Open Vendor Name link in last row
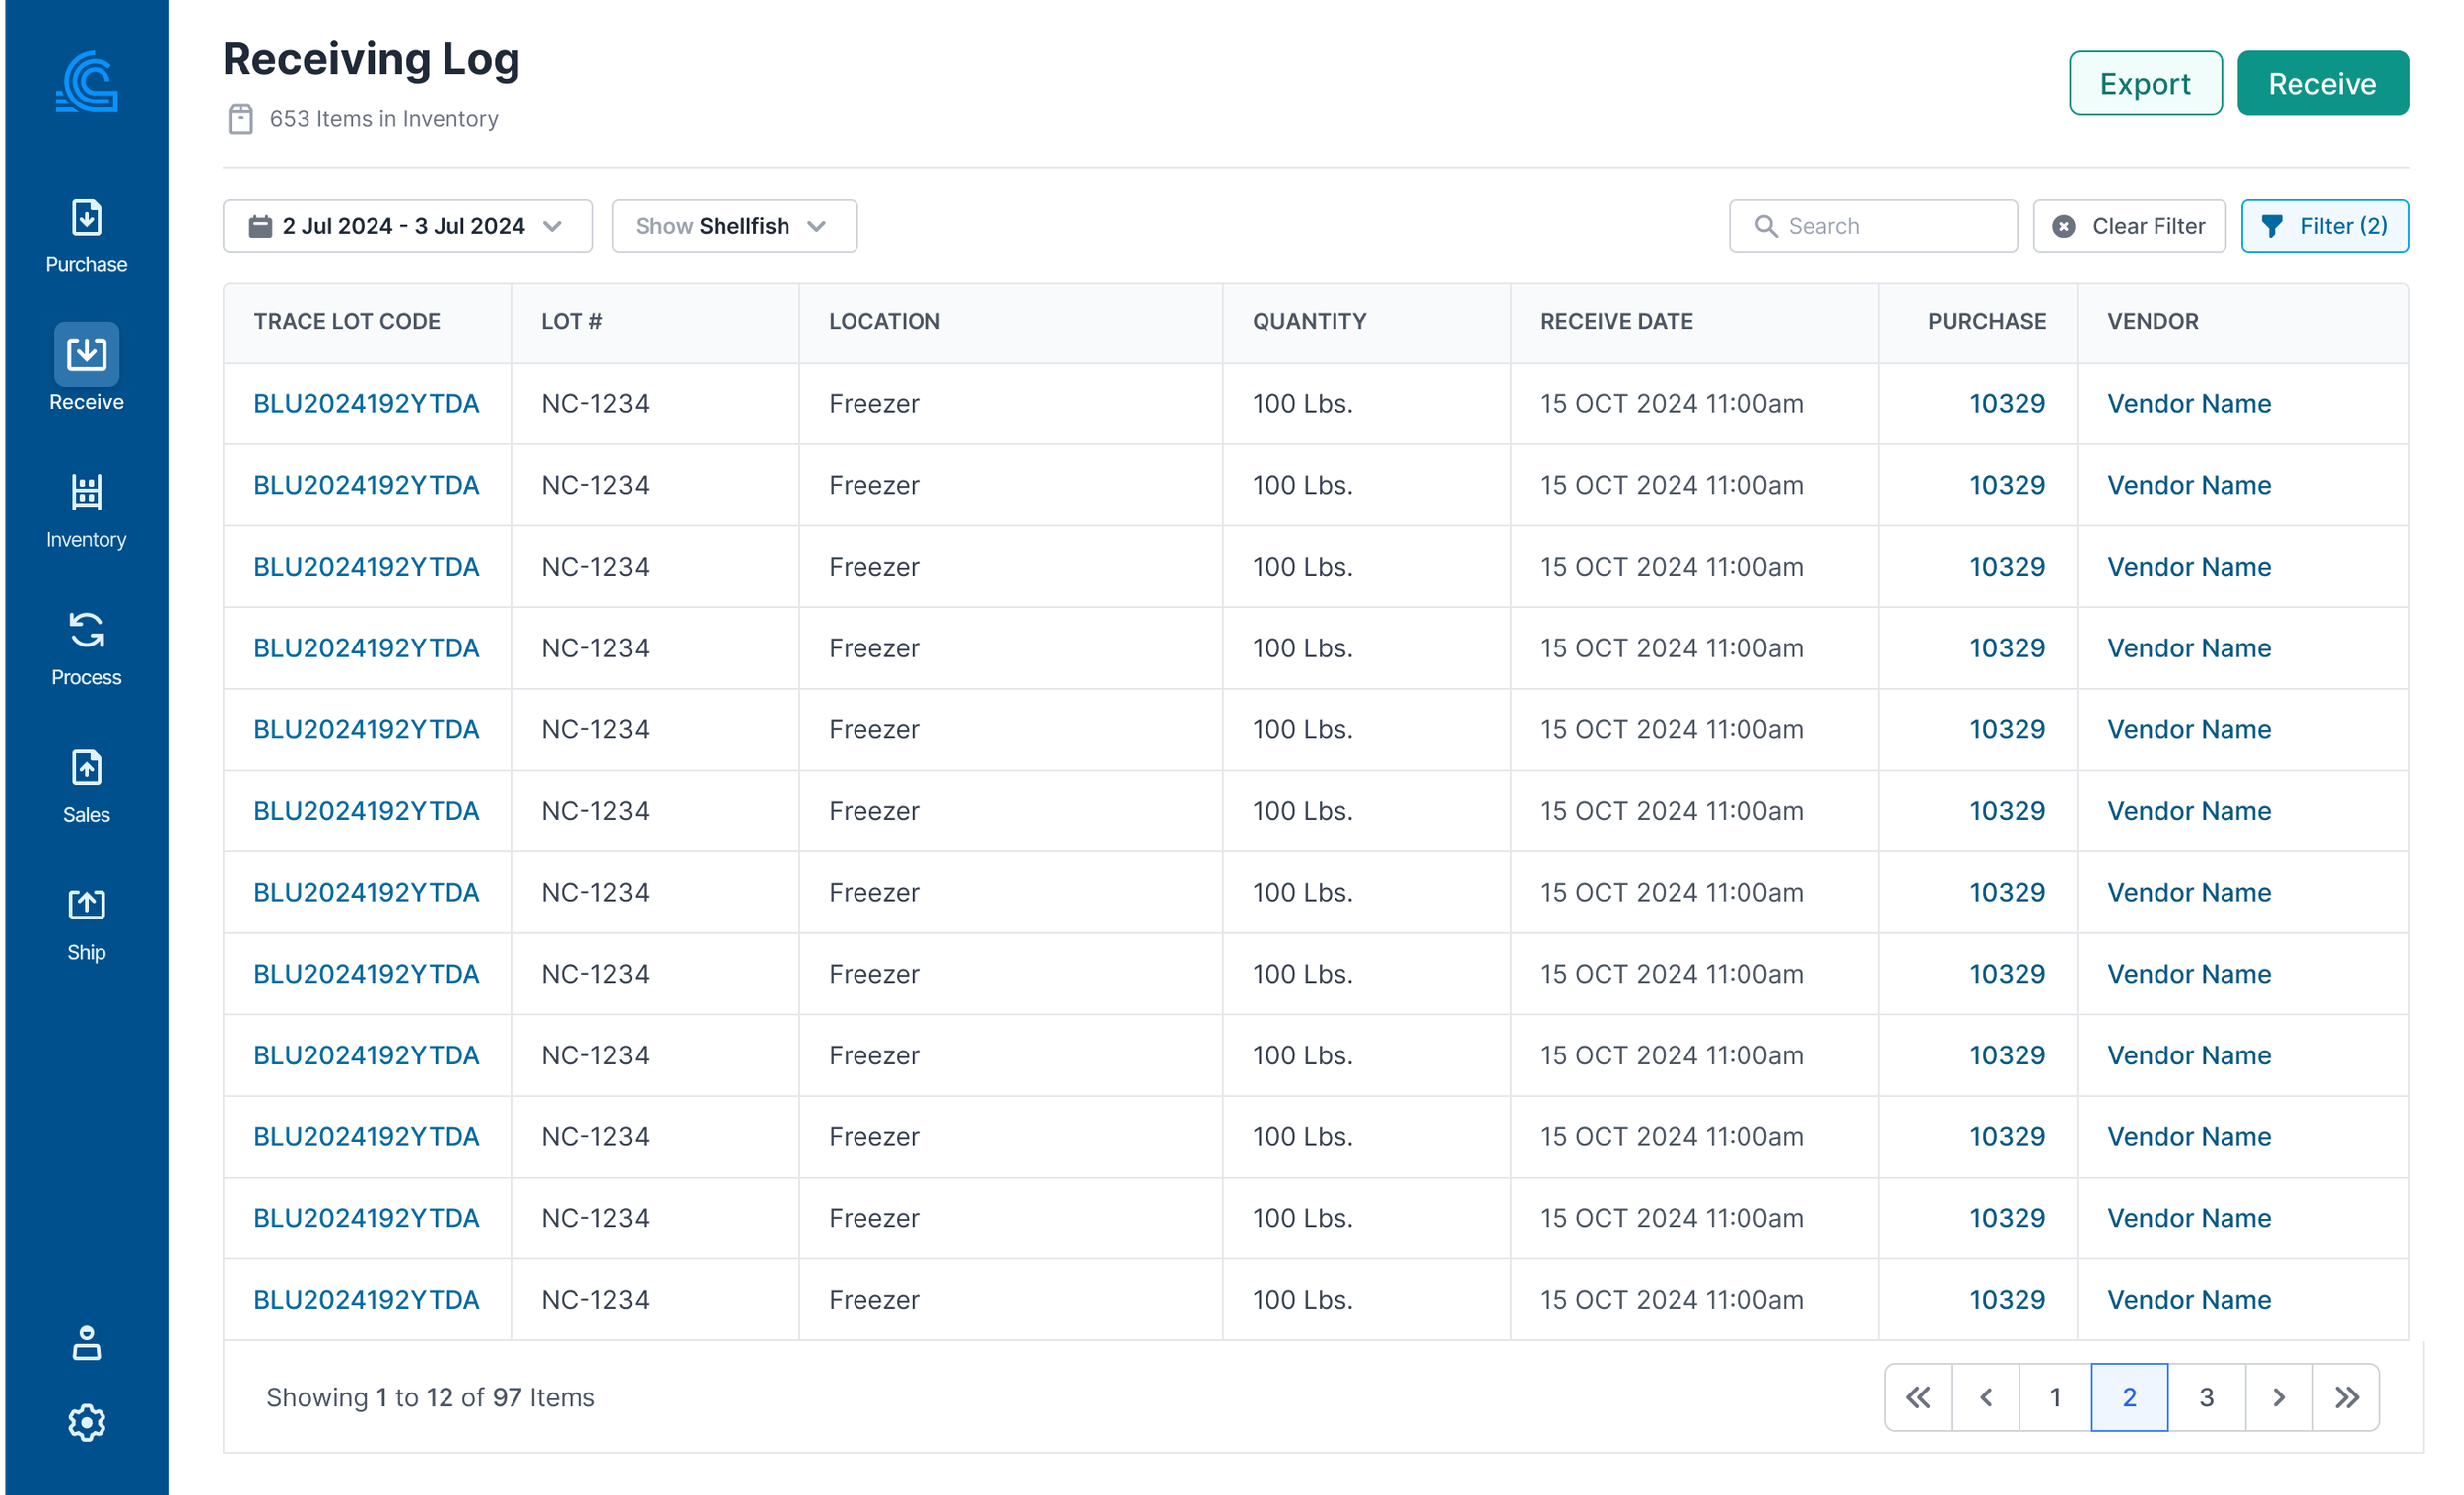 coord(2188,1299)
